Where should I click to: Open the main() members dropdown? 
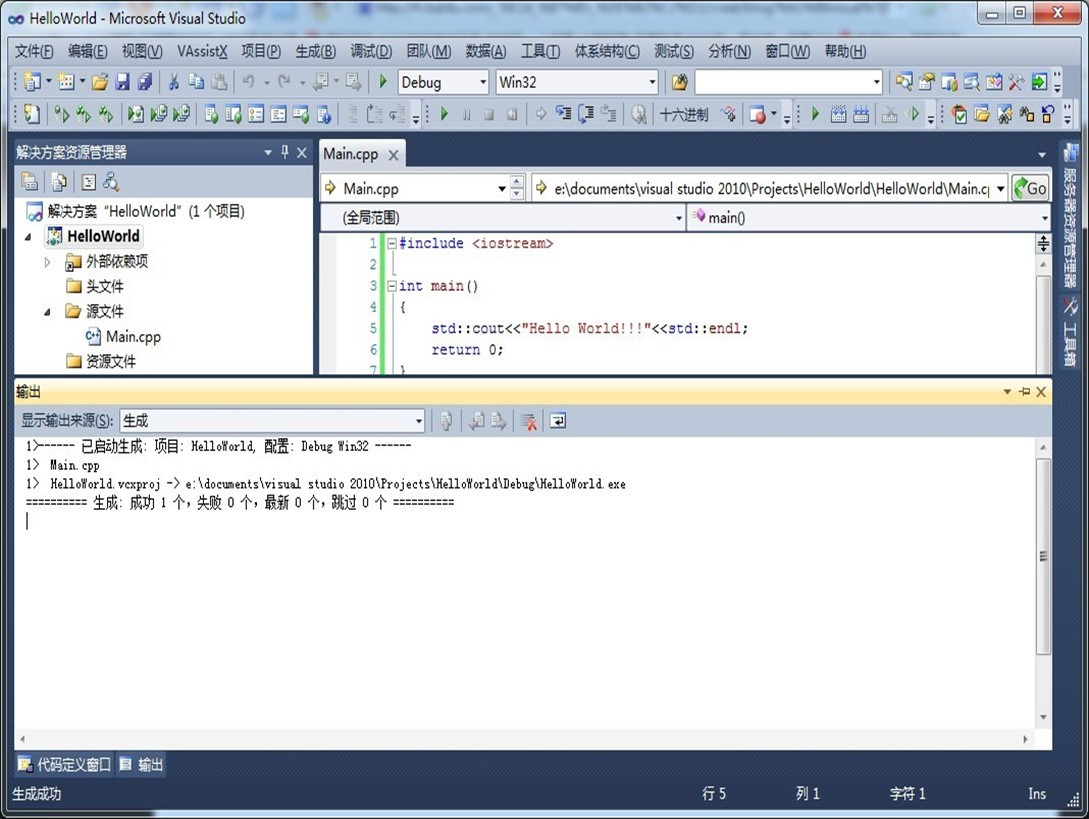coord(1044,218)
